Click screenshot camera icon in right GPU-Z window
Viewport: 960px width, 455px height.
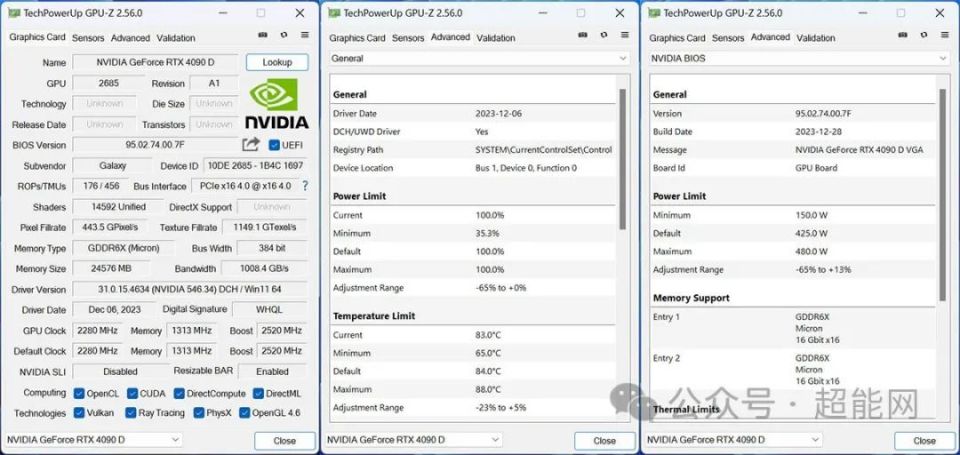pyautogui.click(x=903, y=36)
